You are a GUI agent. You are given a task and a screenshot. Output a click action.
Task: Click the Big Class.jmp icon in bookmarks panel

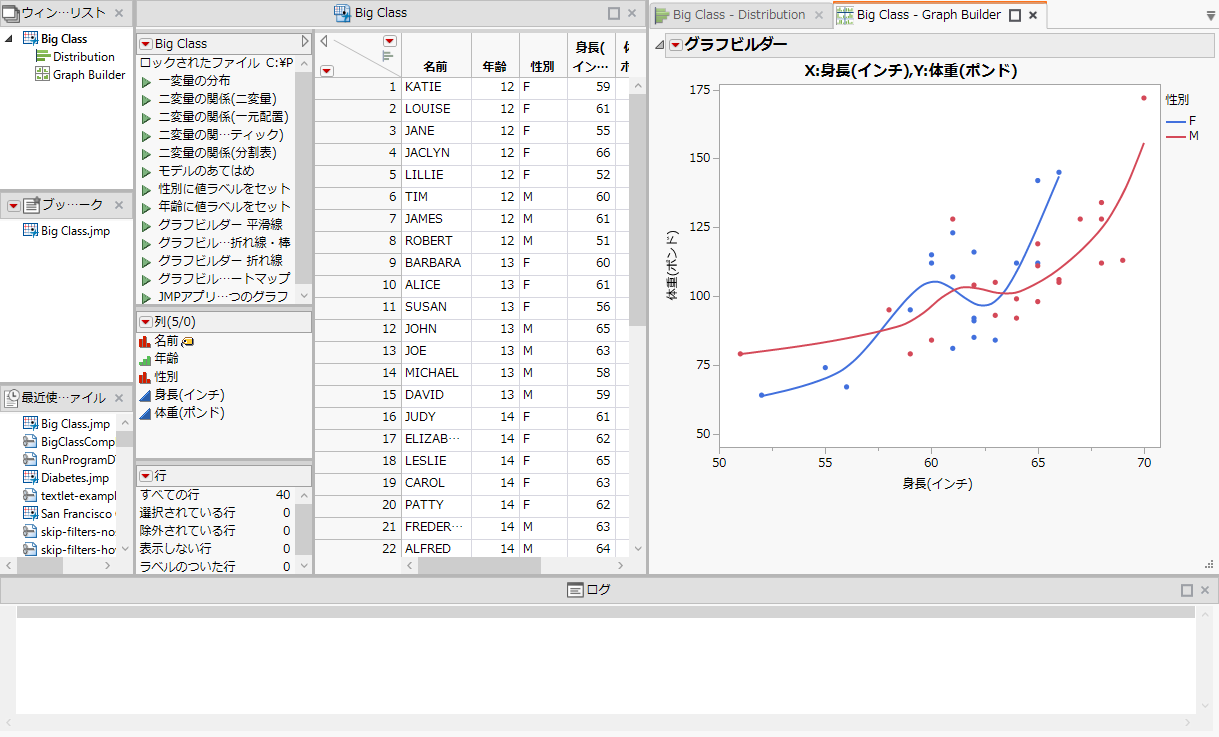point(30,231)
